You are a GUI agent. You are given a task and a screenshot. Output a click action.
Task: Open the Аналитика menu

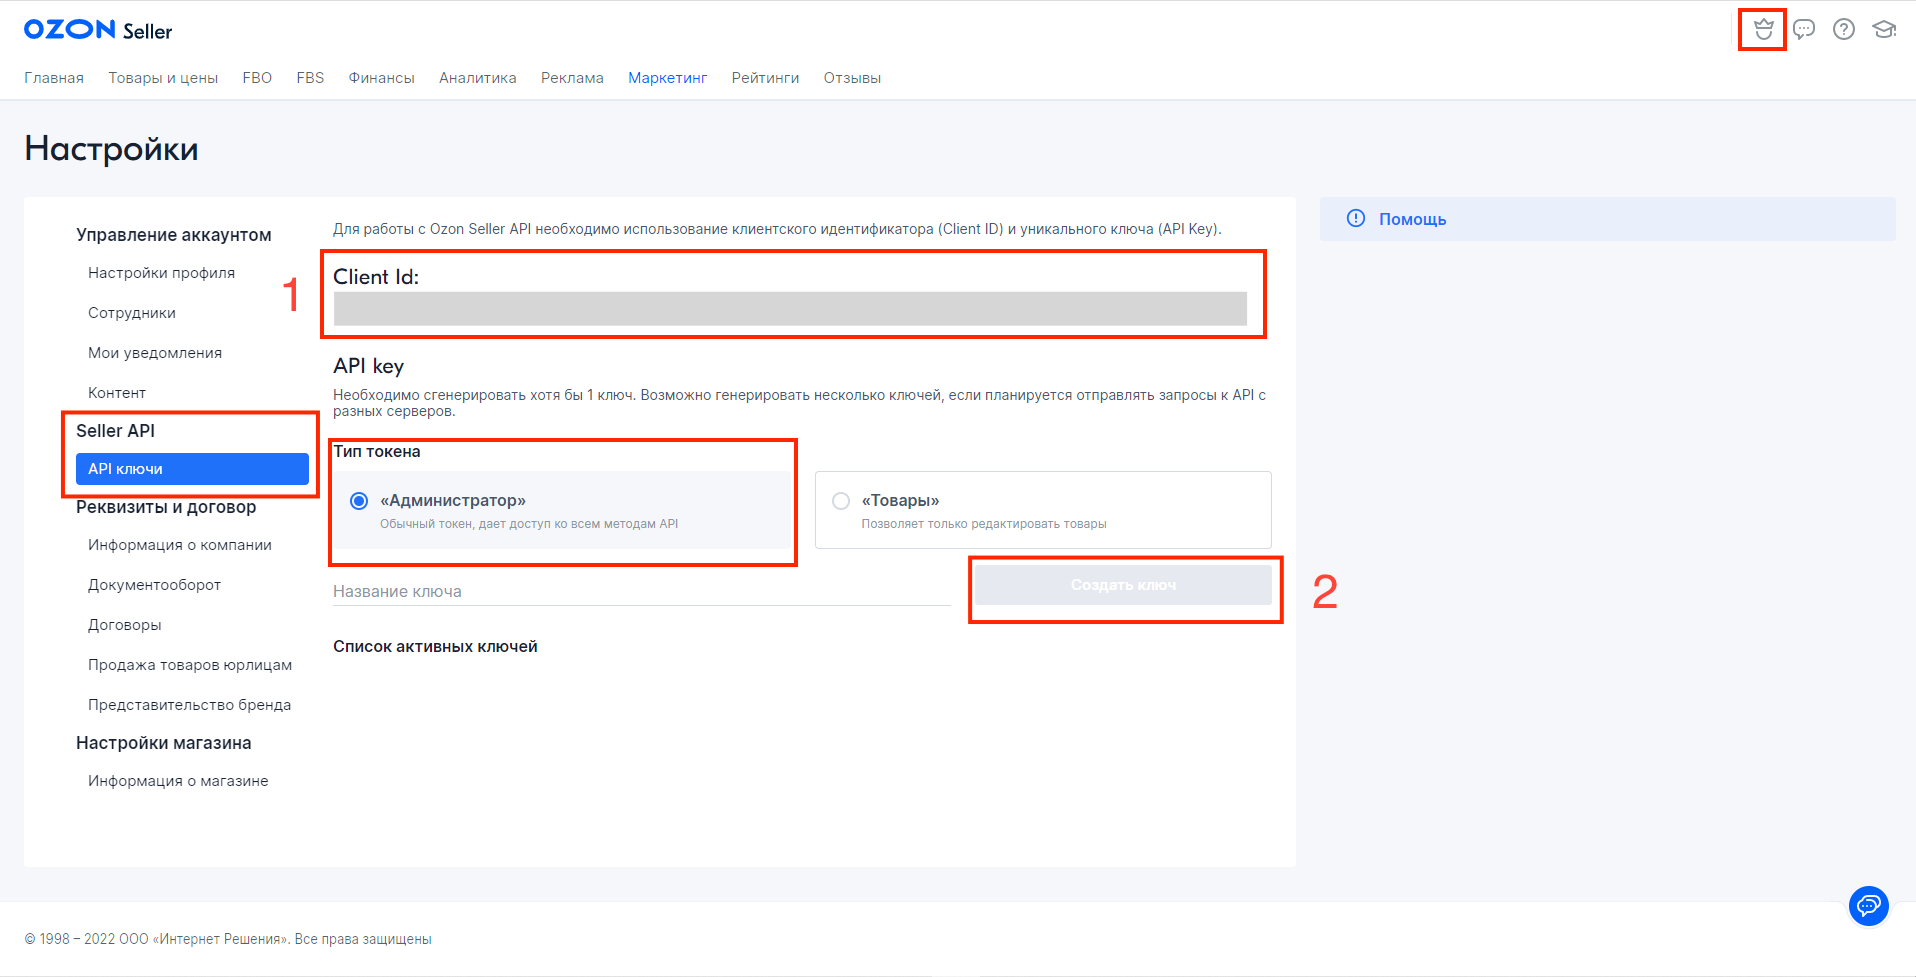pyautogui.click(x=478, y=78)
